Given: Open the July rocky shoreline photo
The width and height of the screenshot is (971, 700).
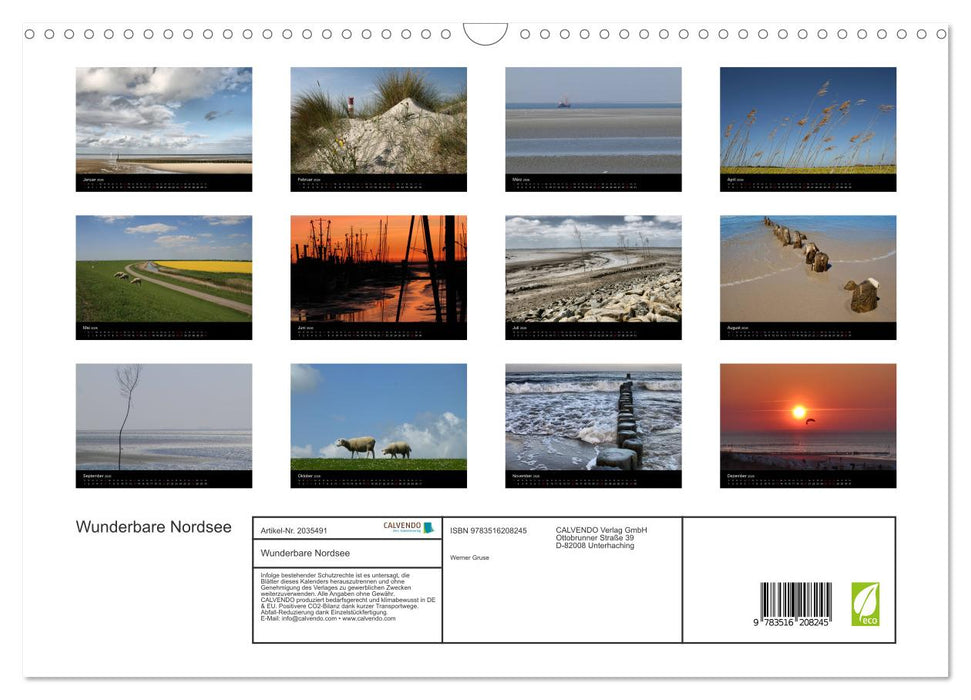Looking at the screenshot, I should coord(593,269).
